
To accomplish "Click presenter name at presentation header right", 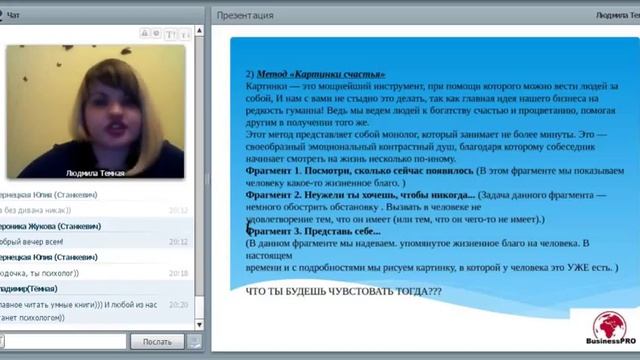I will coord(618,15).
